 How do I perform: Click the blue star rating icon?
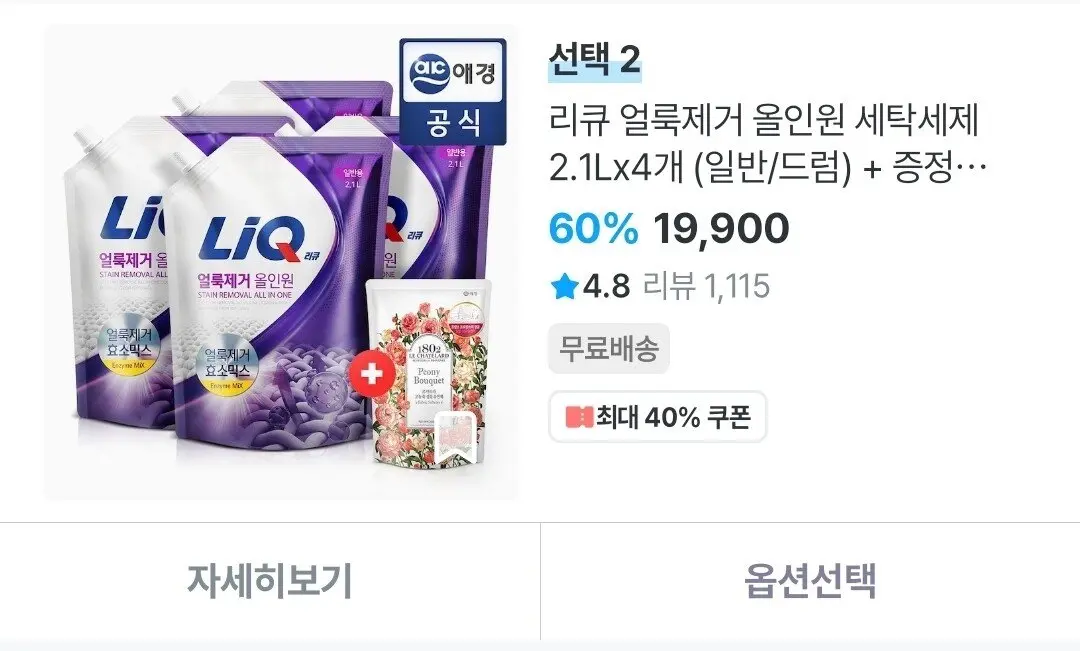tap(563, 286)
